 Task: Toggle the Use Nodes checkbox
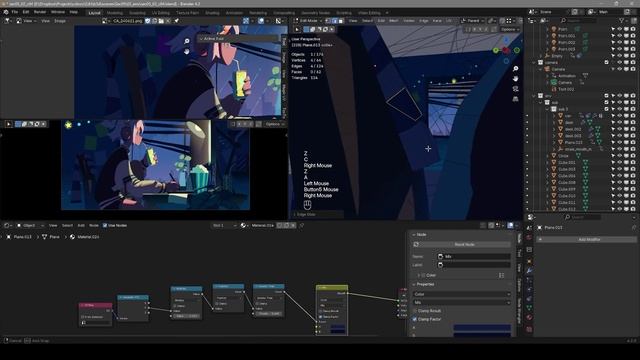coord(105,225)
